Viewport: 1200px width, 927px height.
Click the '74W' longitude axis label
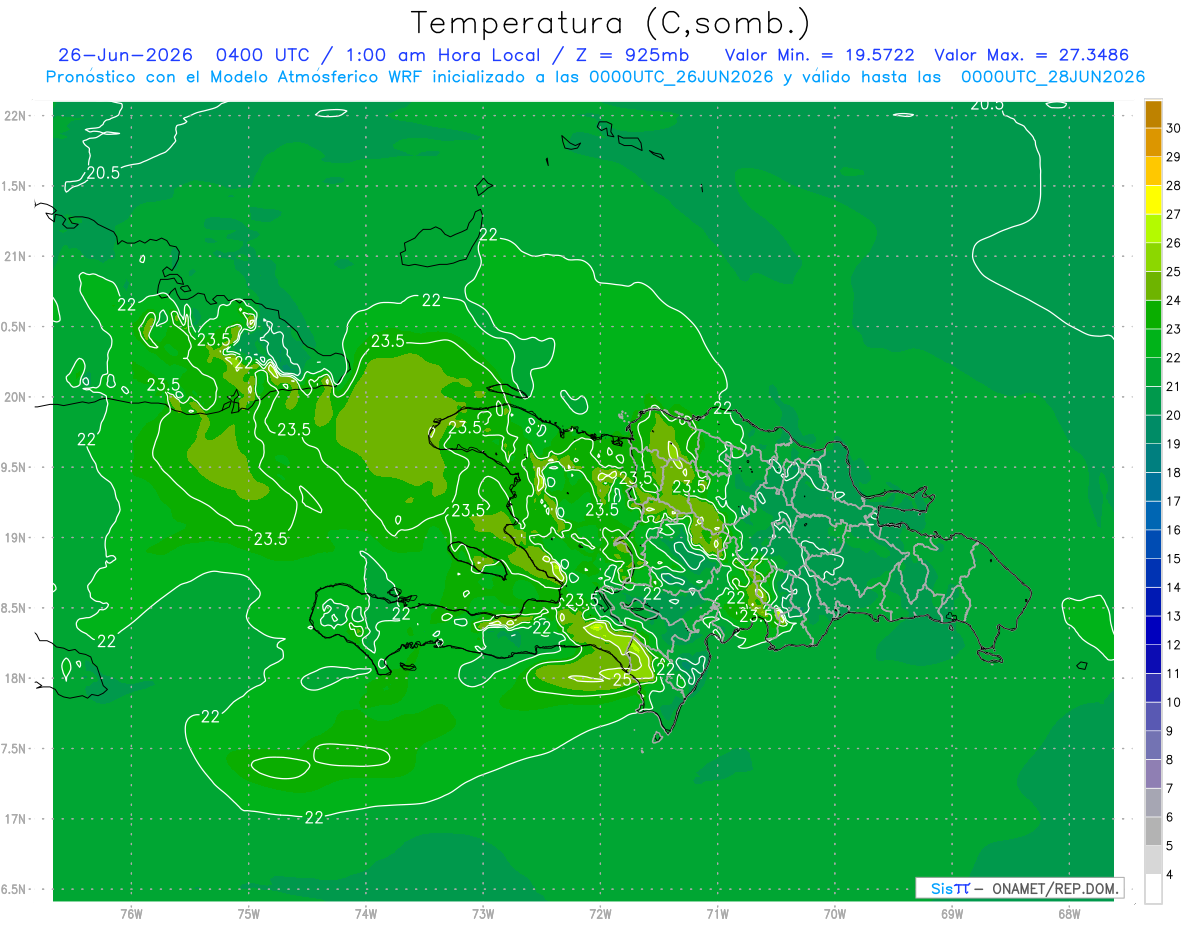366,913
